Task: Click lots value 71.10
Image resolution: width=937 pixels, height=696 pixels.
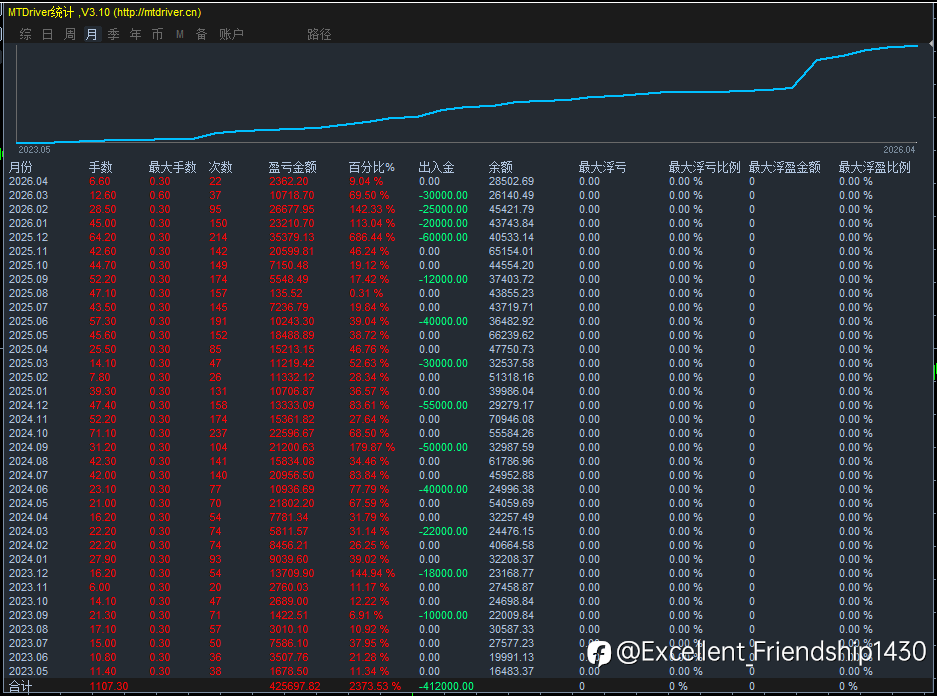Action: pos(103,433)
